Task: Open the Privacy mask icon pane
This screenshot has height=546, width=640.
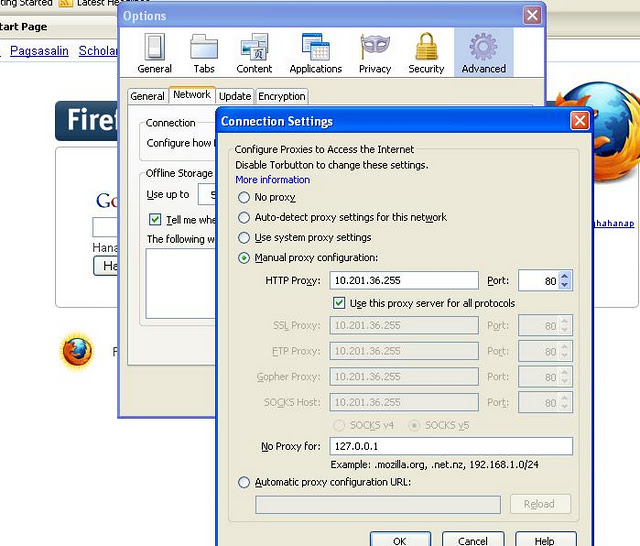Action: click(375, 53)
